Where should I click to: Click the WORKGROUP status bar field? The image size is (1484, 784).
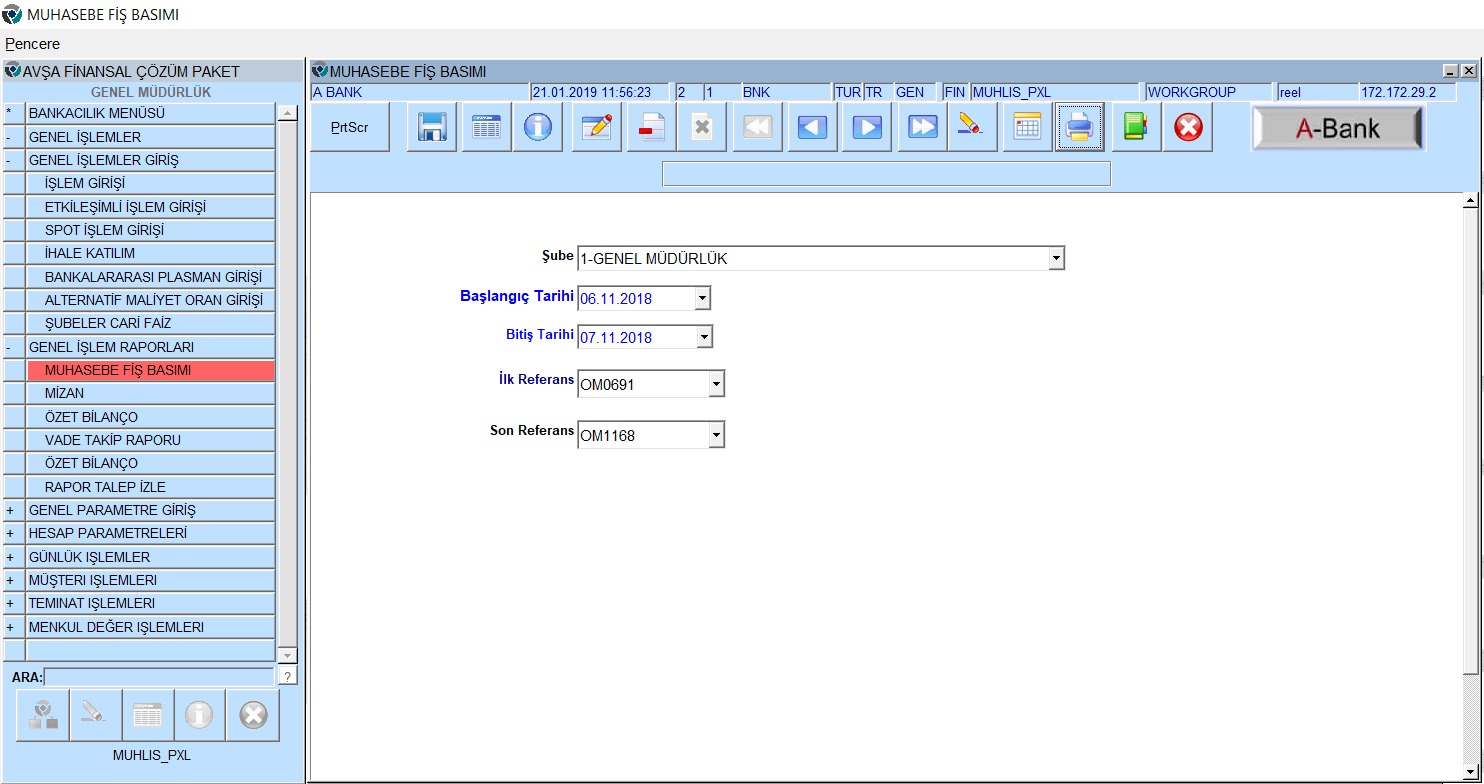click(1208, 92)
